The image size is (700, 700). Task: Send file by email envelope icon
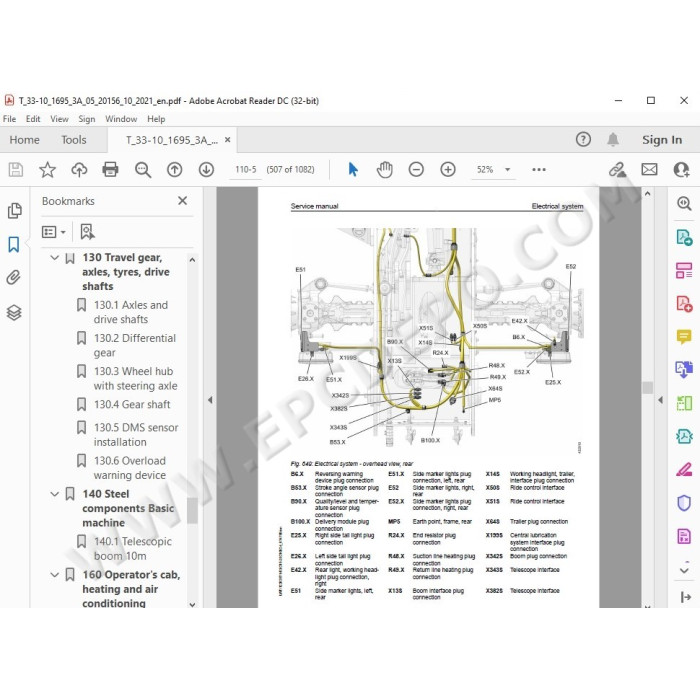pos(649,170)
